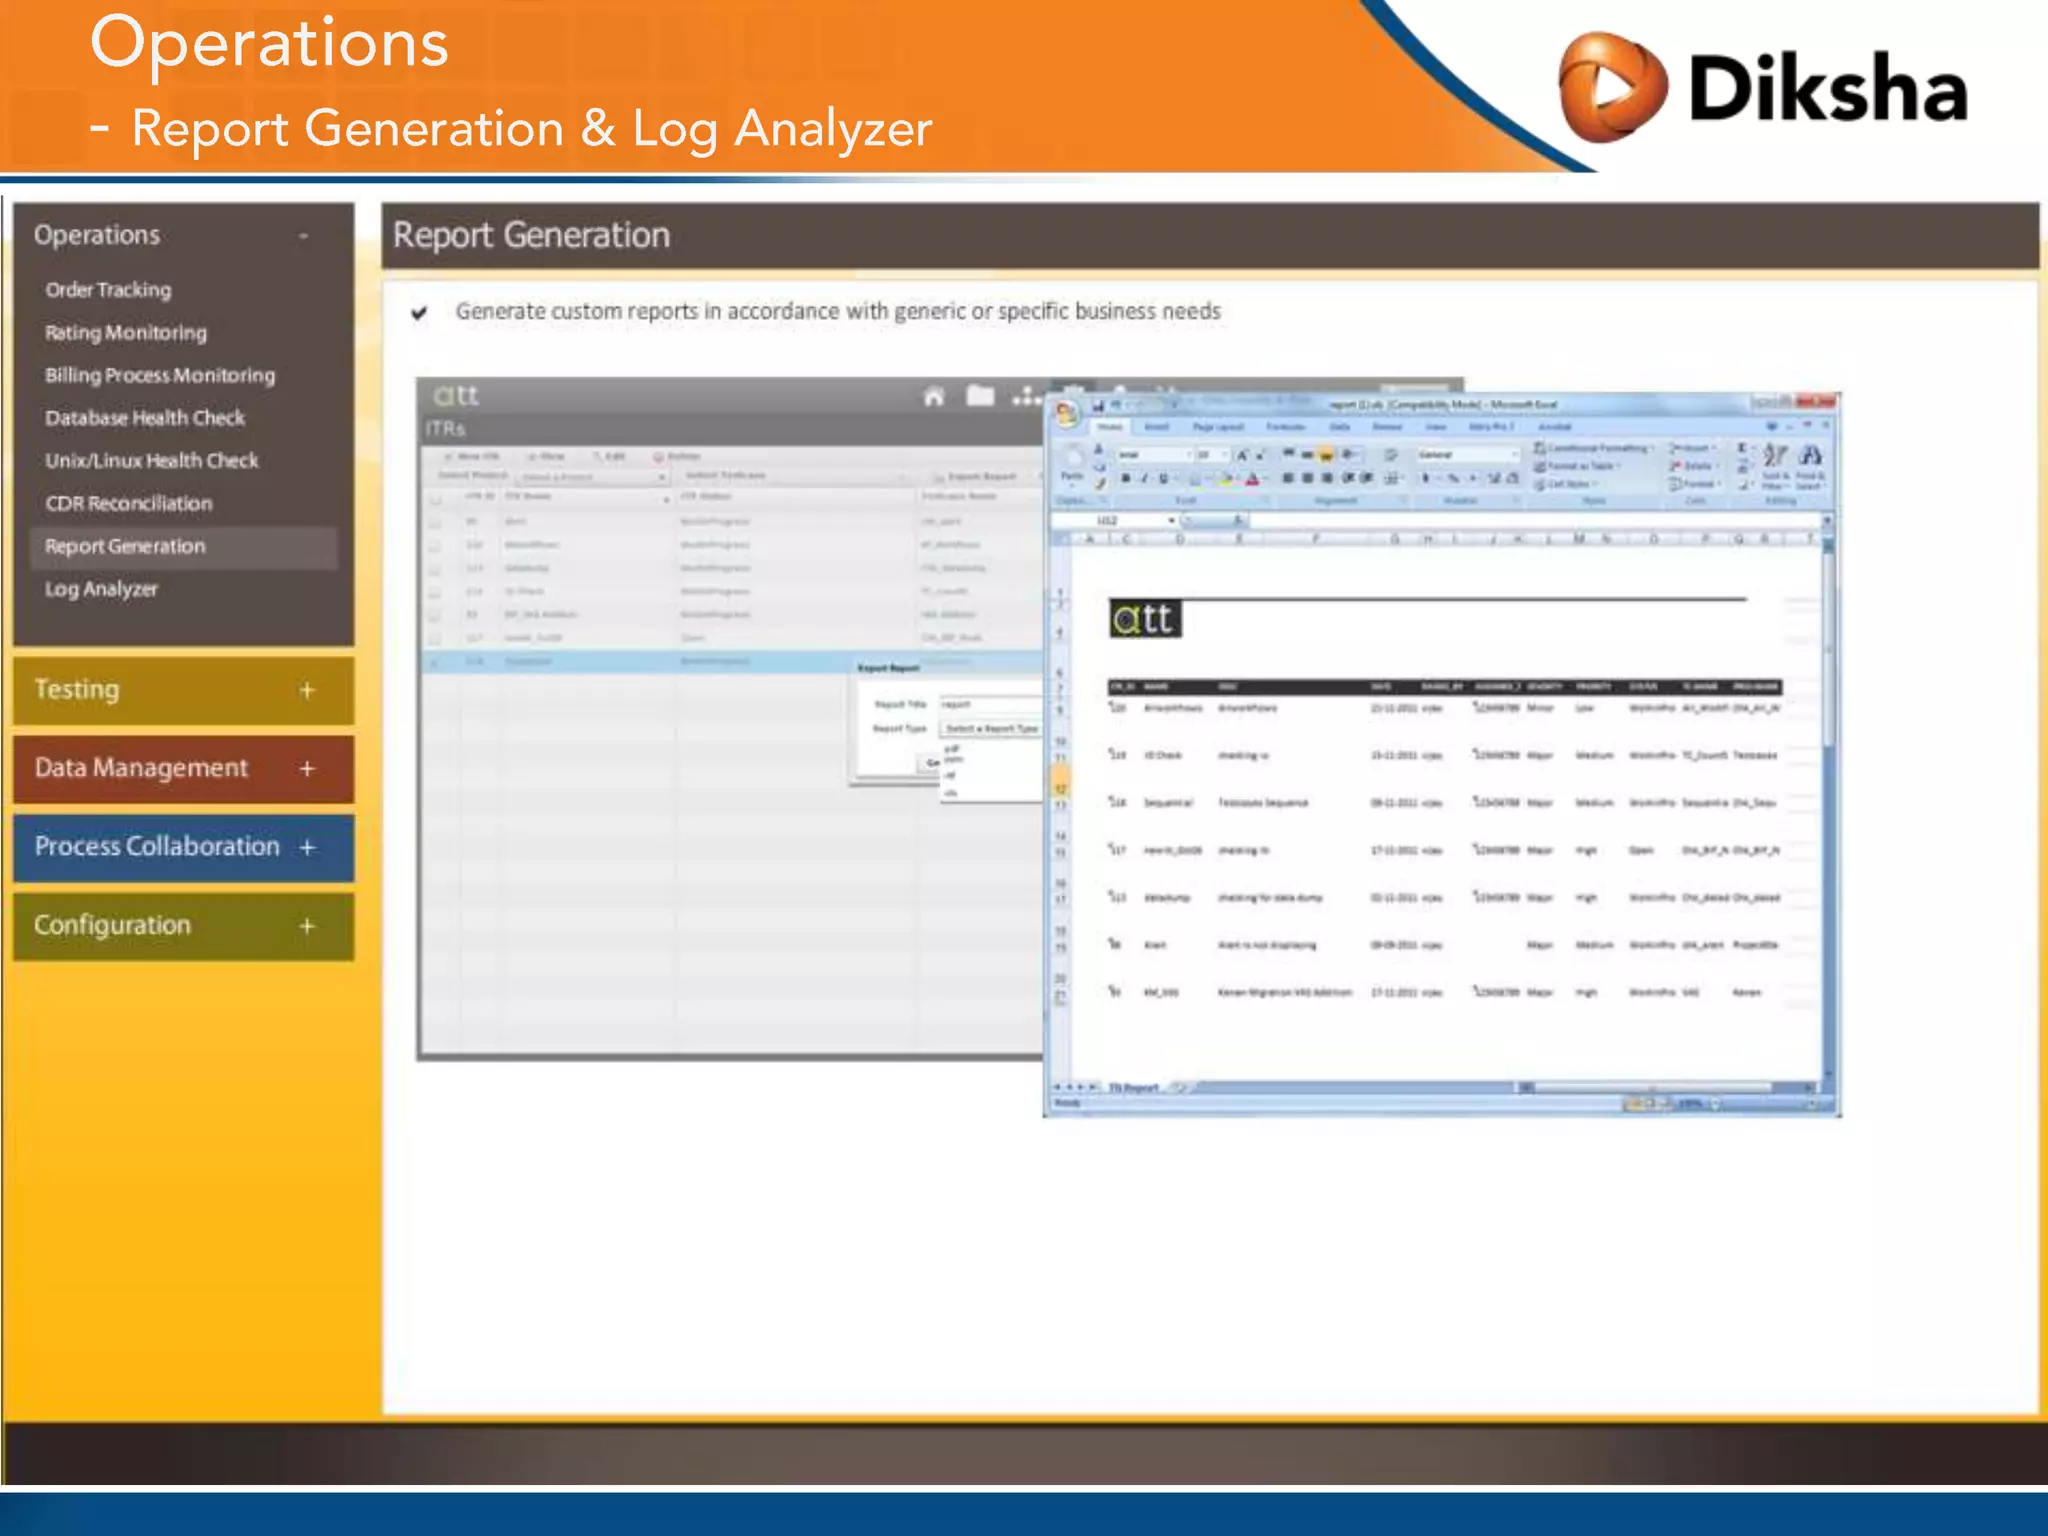Screen dimensions: 2048x1536
Task: Open Log Analyzer in sidebar
Action: point(101,590)
